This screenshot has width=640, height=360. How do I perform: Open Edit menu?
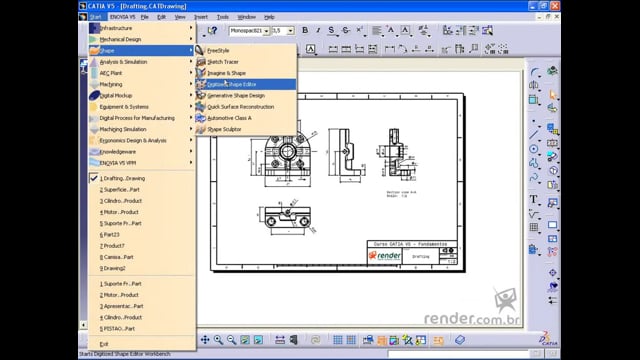point(162,17)
